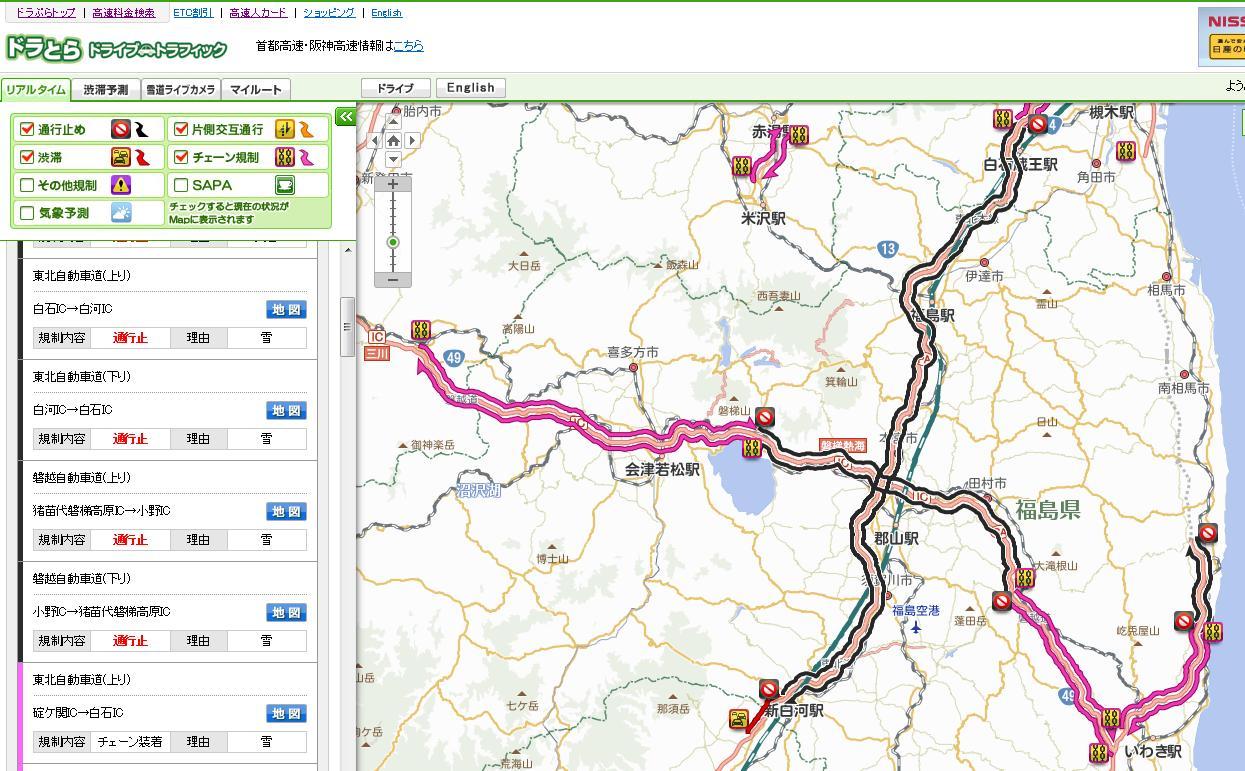The height and width of the screenshot is (771, 1245).
Task: Click the congestion car legend icon
Action: click(x=121, y=157)
